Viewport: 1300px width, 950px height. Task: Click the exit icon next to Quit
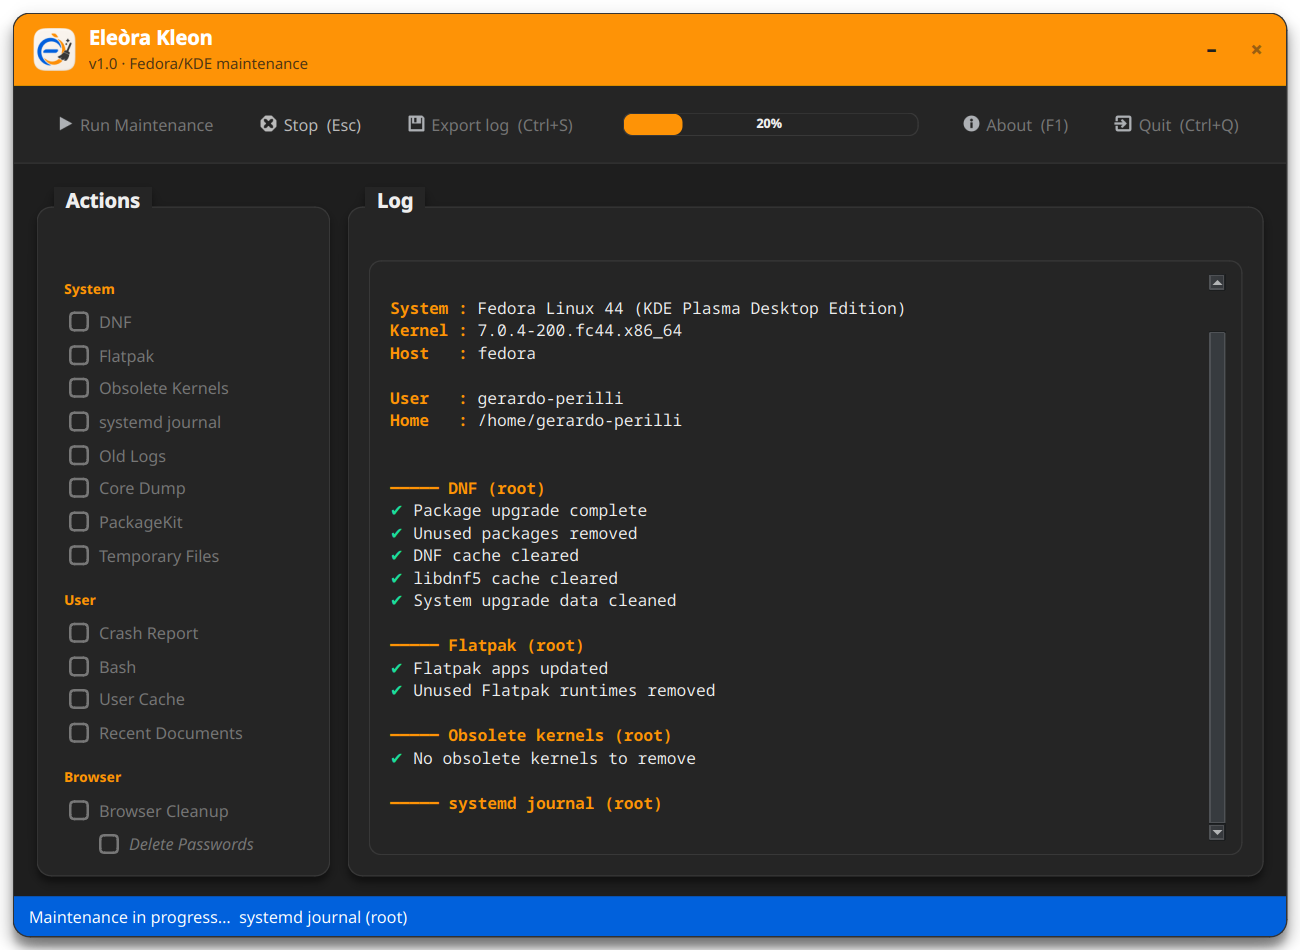pyautogui.click(x=1123, y=124)
